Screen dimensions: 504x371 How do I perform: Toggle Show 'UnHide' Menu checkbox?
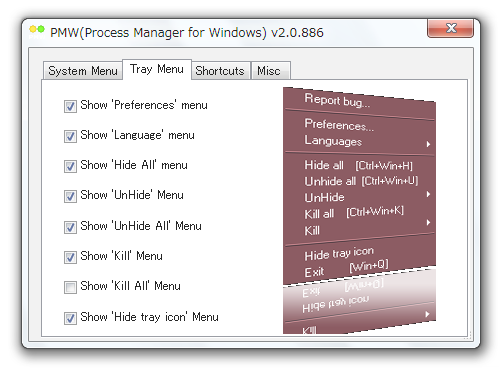70,196
